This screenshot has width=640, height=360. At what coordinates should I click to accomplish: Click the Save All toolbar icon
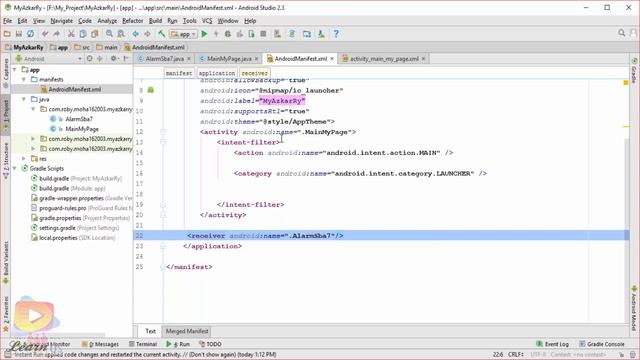tap(19, 34)
